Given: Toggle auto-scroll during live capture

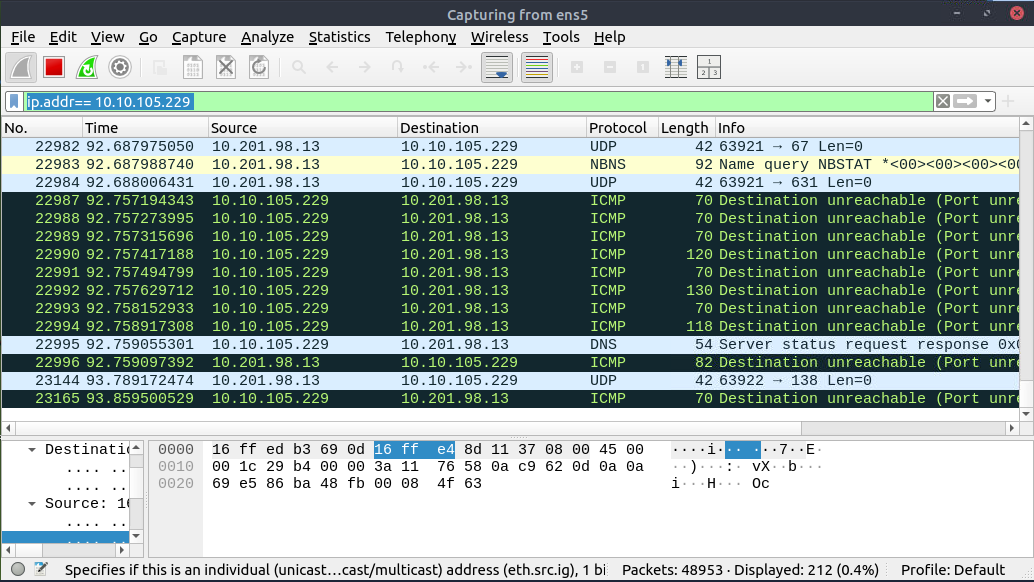Looking at the screenshot, I should pyautogui.click(x=497, y=67).
